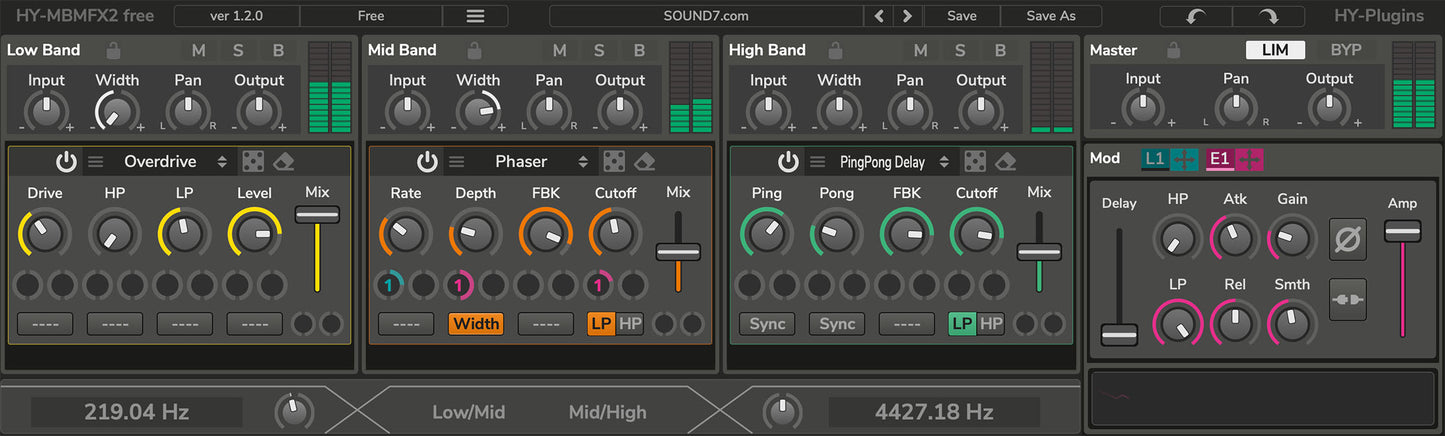Open Overdrive options list icon
This screenshot has height=436, width=1445.
[95, 161]
